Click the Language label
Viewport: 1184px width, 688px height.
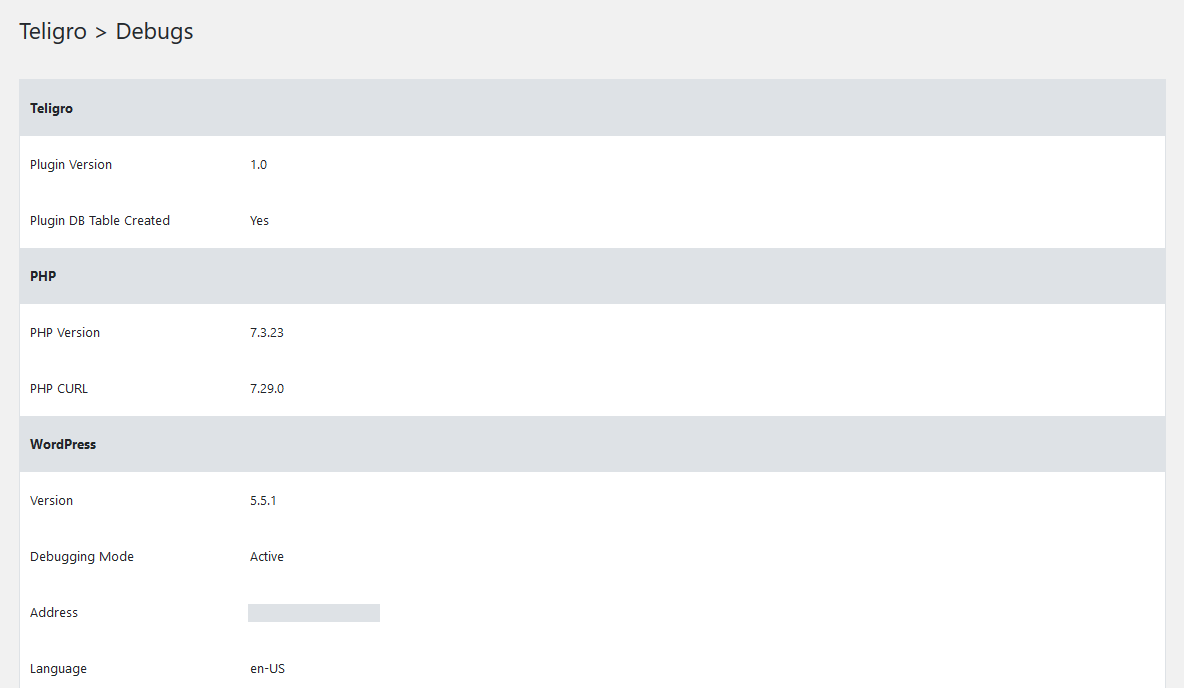58,668
